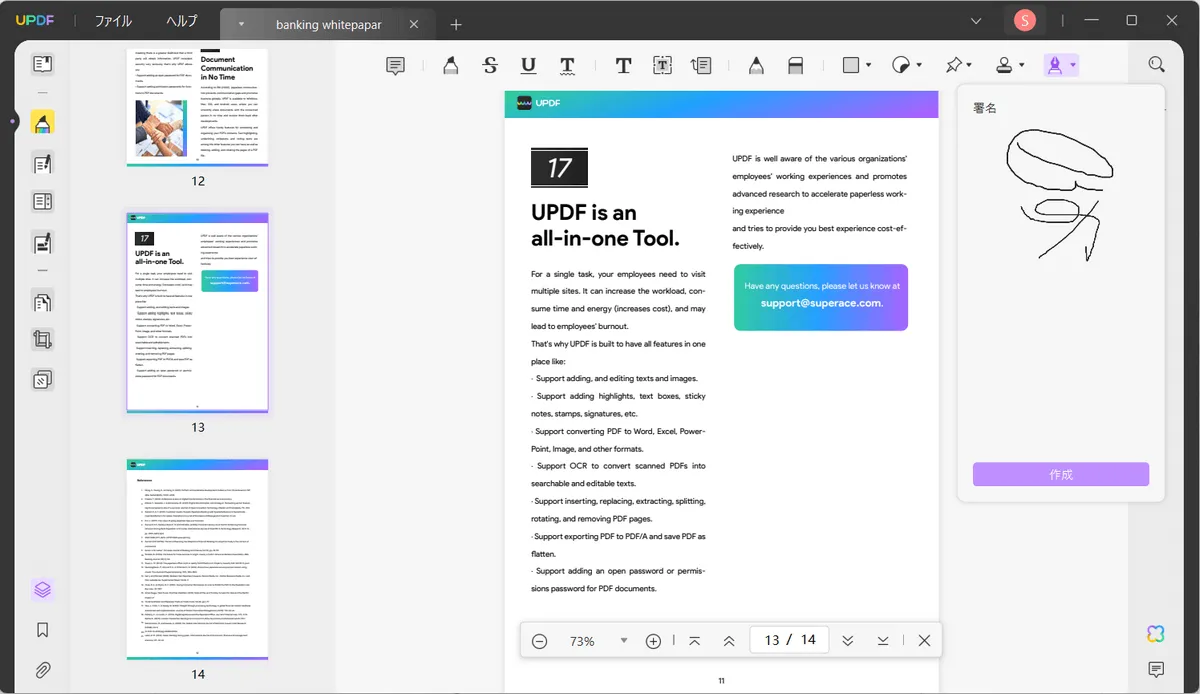
Task: Click the 作成 button in the signature panel
Action: click(x=1061, y=474)
